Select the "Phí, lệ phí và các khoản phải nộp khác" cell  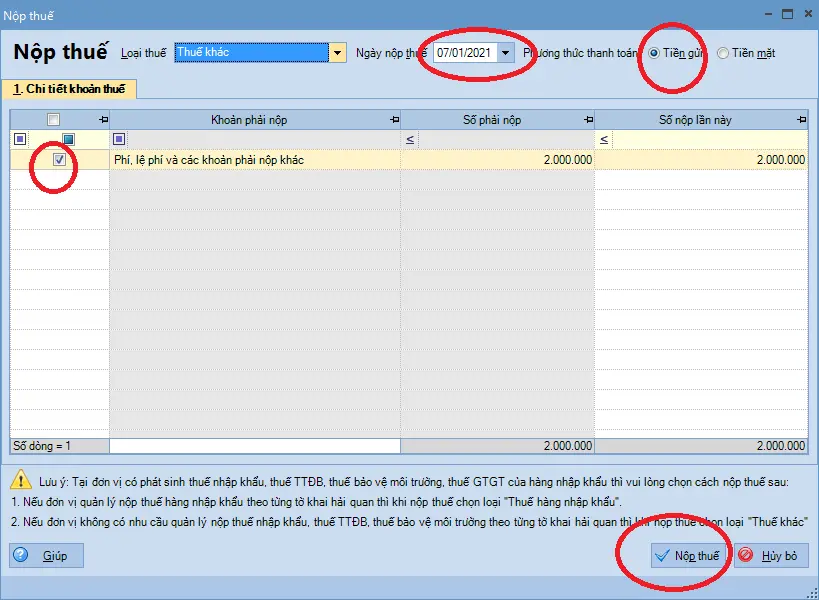tap(255, 160)
